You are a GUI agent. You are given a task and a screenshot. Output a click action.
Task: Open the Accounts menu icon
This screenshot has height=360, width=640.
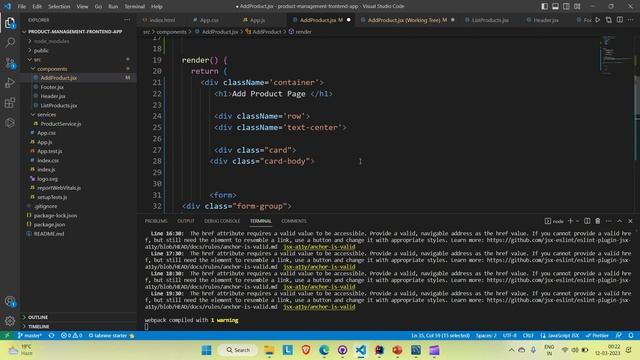point(10,302)
